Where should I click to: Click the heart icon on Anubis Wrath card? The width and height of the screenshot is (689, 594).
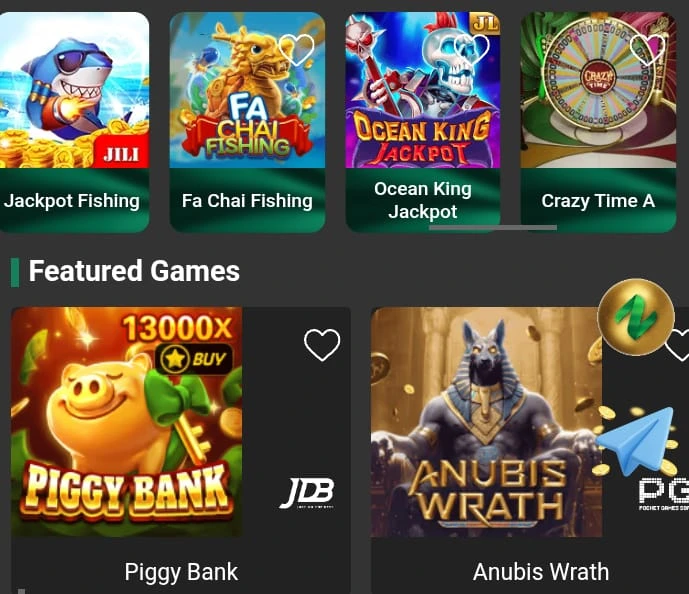(x=677, y=344)
